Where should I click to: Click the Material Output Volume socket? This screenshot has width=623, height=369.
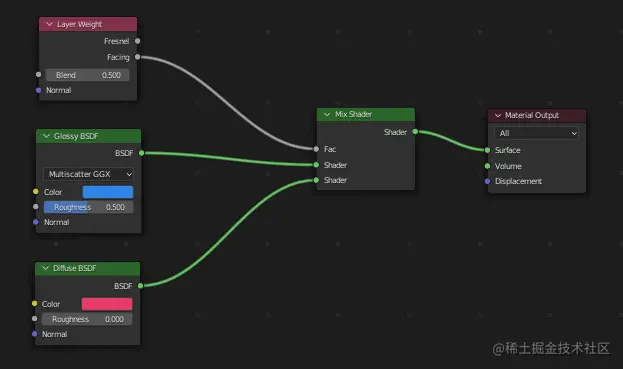tap(488, 166)
